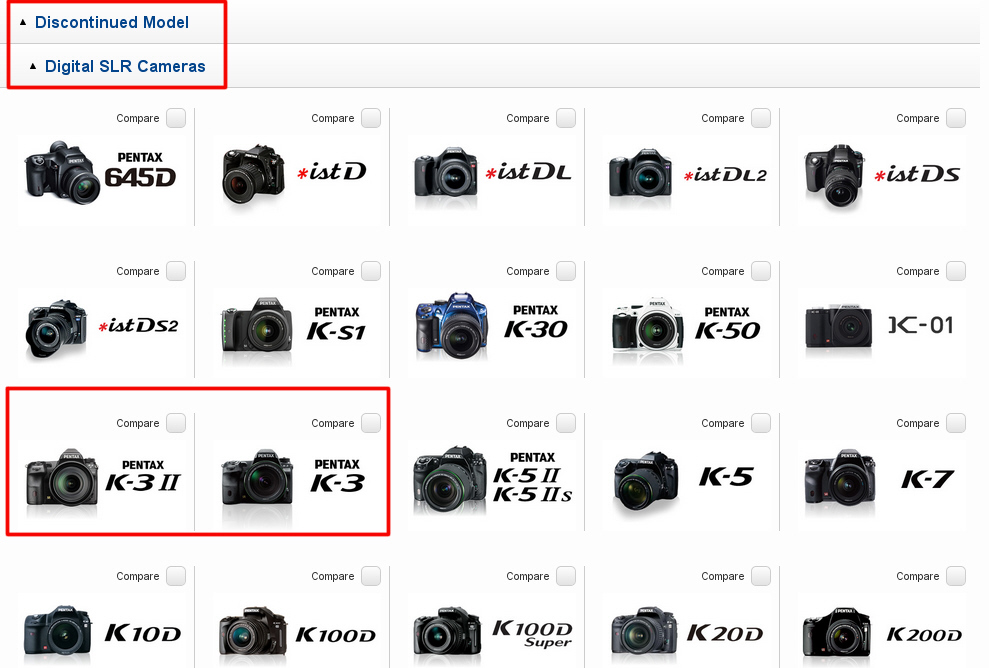
Task: Click the *ist DL logo text
Action: (528, 172)
